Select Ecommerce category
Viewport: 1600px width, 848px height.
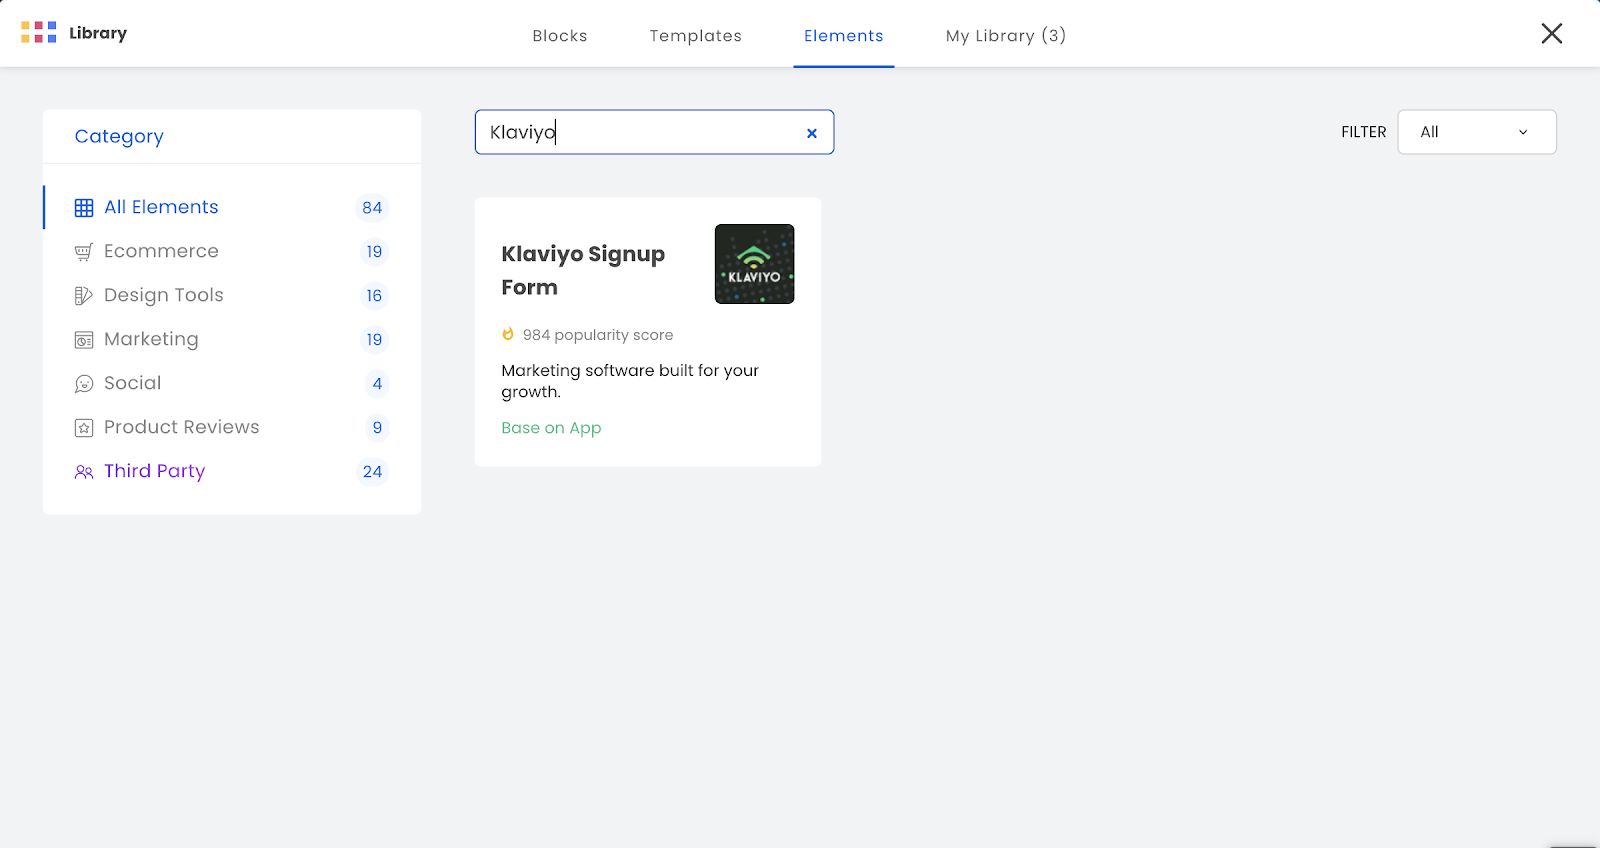click(x=232, y=251)
